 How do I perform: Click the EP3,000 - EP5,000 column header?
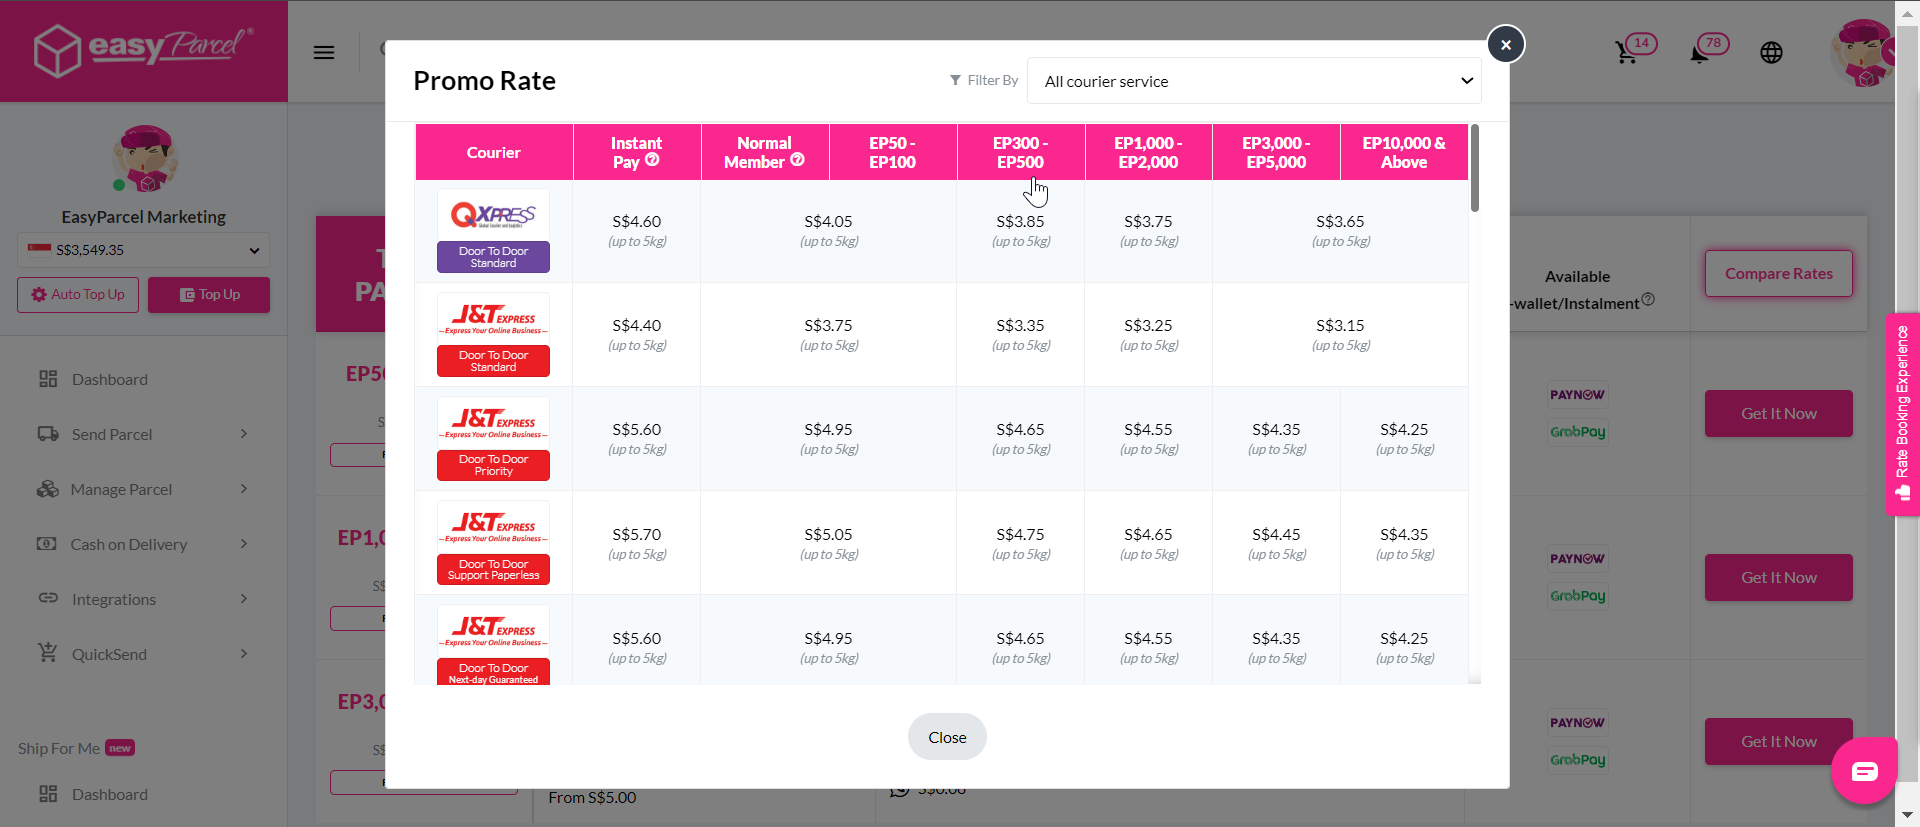pyautogui.click(x=1276, y=152)
